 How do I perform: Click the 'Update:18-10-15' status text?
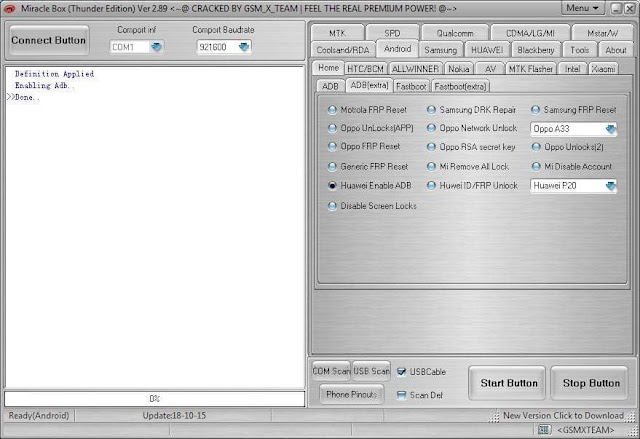tap(174, 416)
